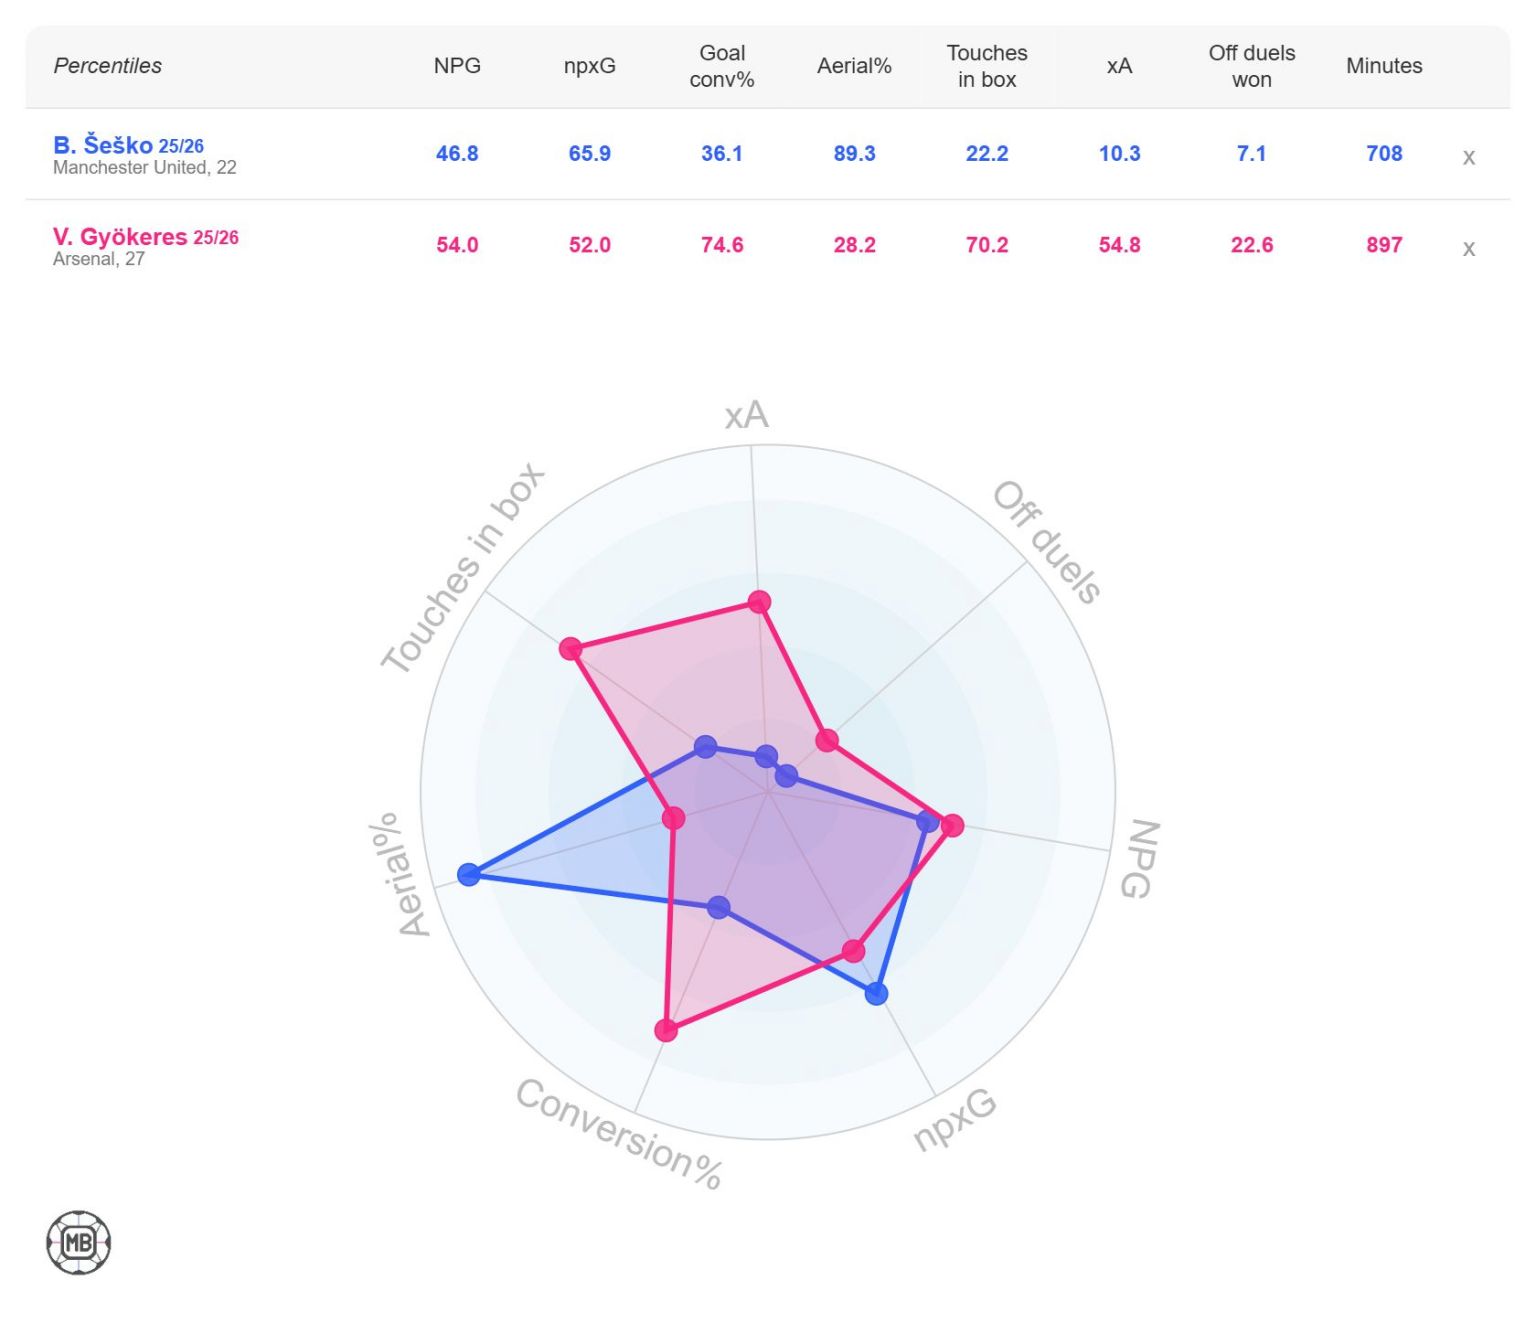Viewport: 1536px width, 1344px height.
Task: Remove V. Gyökeres row with x button
Action: (1468, 249)
